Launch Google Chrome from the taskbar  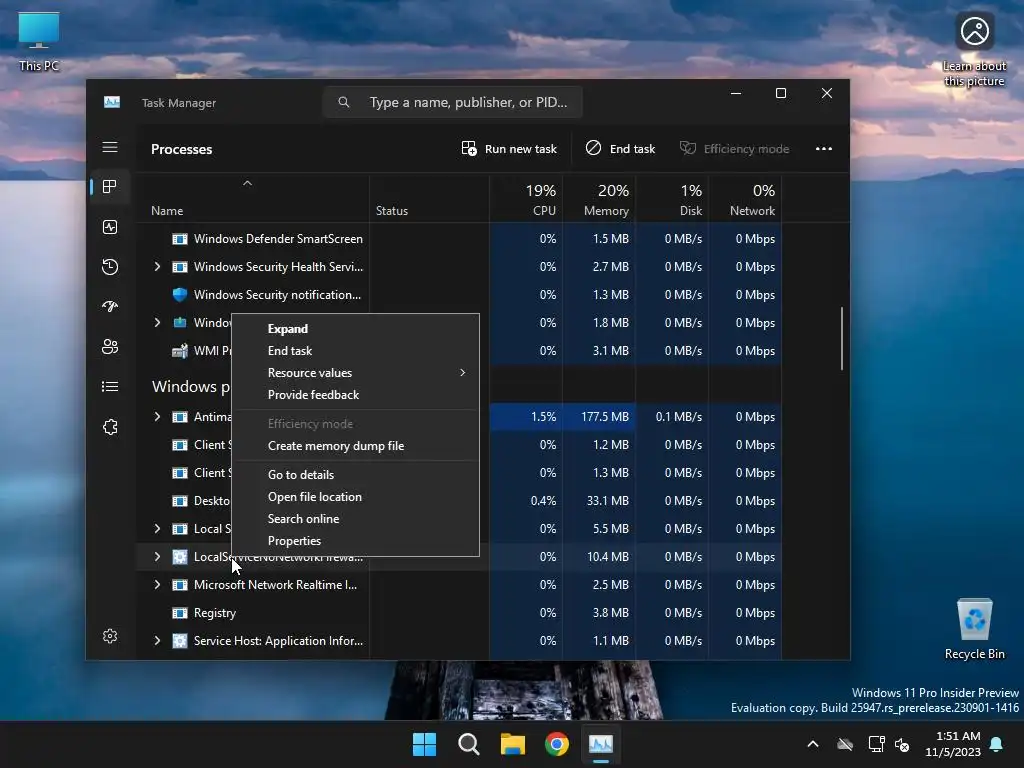click(556, 744)
